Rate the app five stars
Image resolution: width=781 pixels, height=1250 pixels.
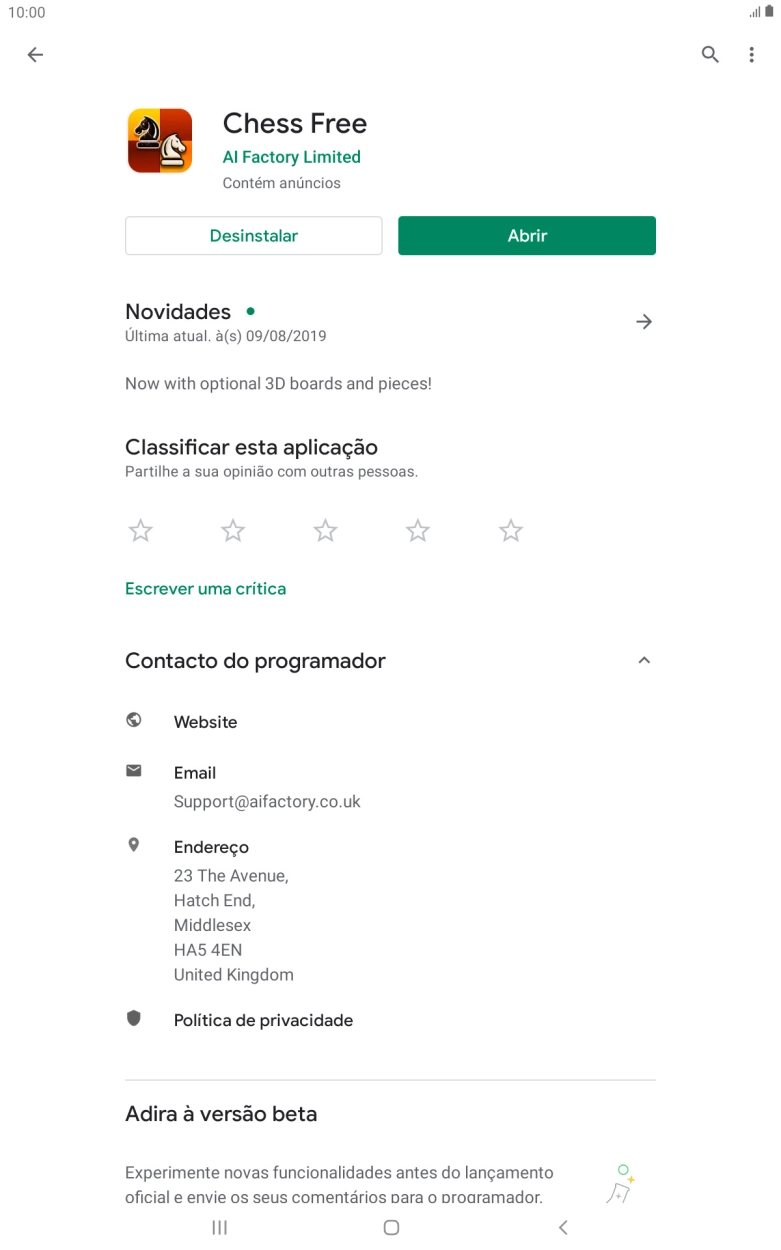pos(511,531)
